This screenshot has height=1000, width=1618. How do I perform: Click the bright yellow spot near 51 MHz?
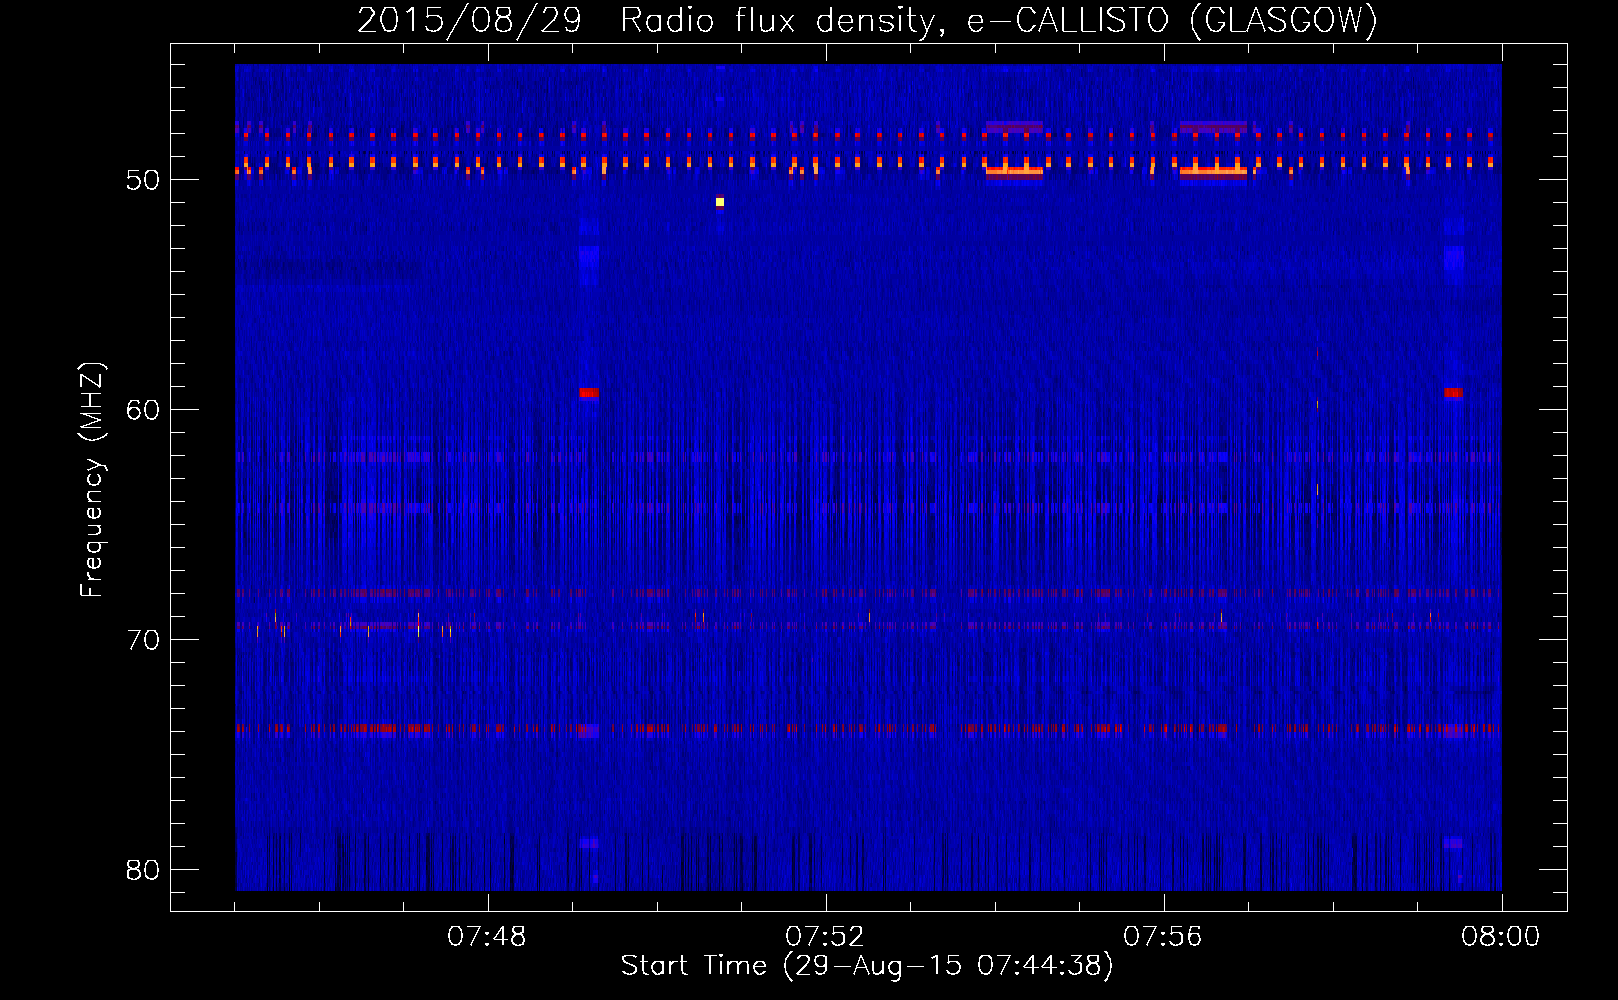click(719, 202)
